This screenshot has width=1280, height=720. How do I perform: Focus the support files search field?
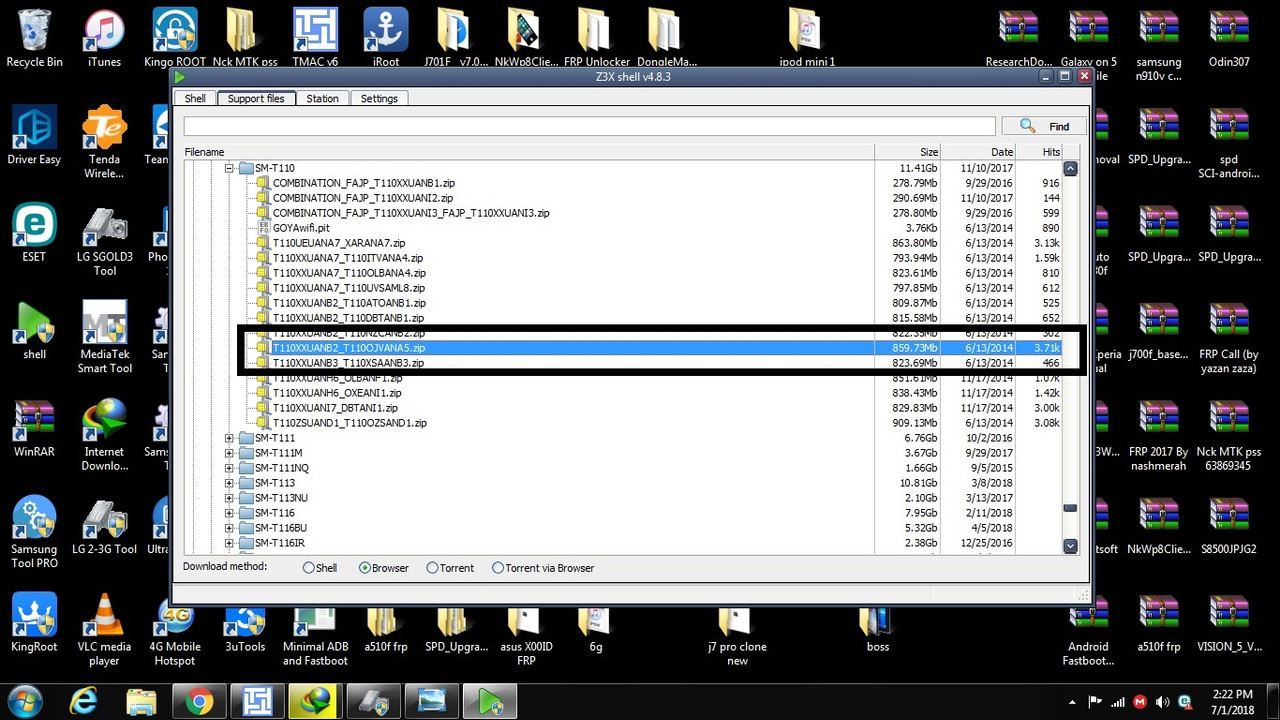click(589, 126)
